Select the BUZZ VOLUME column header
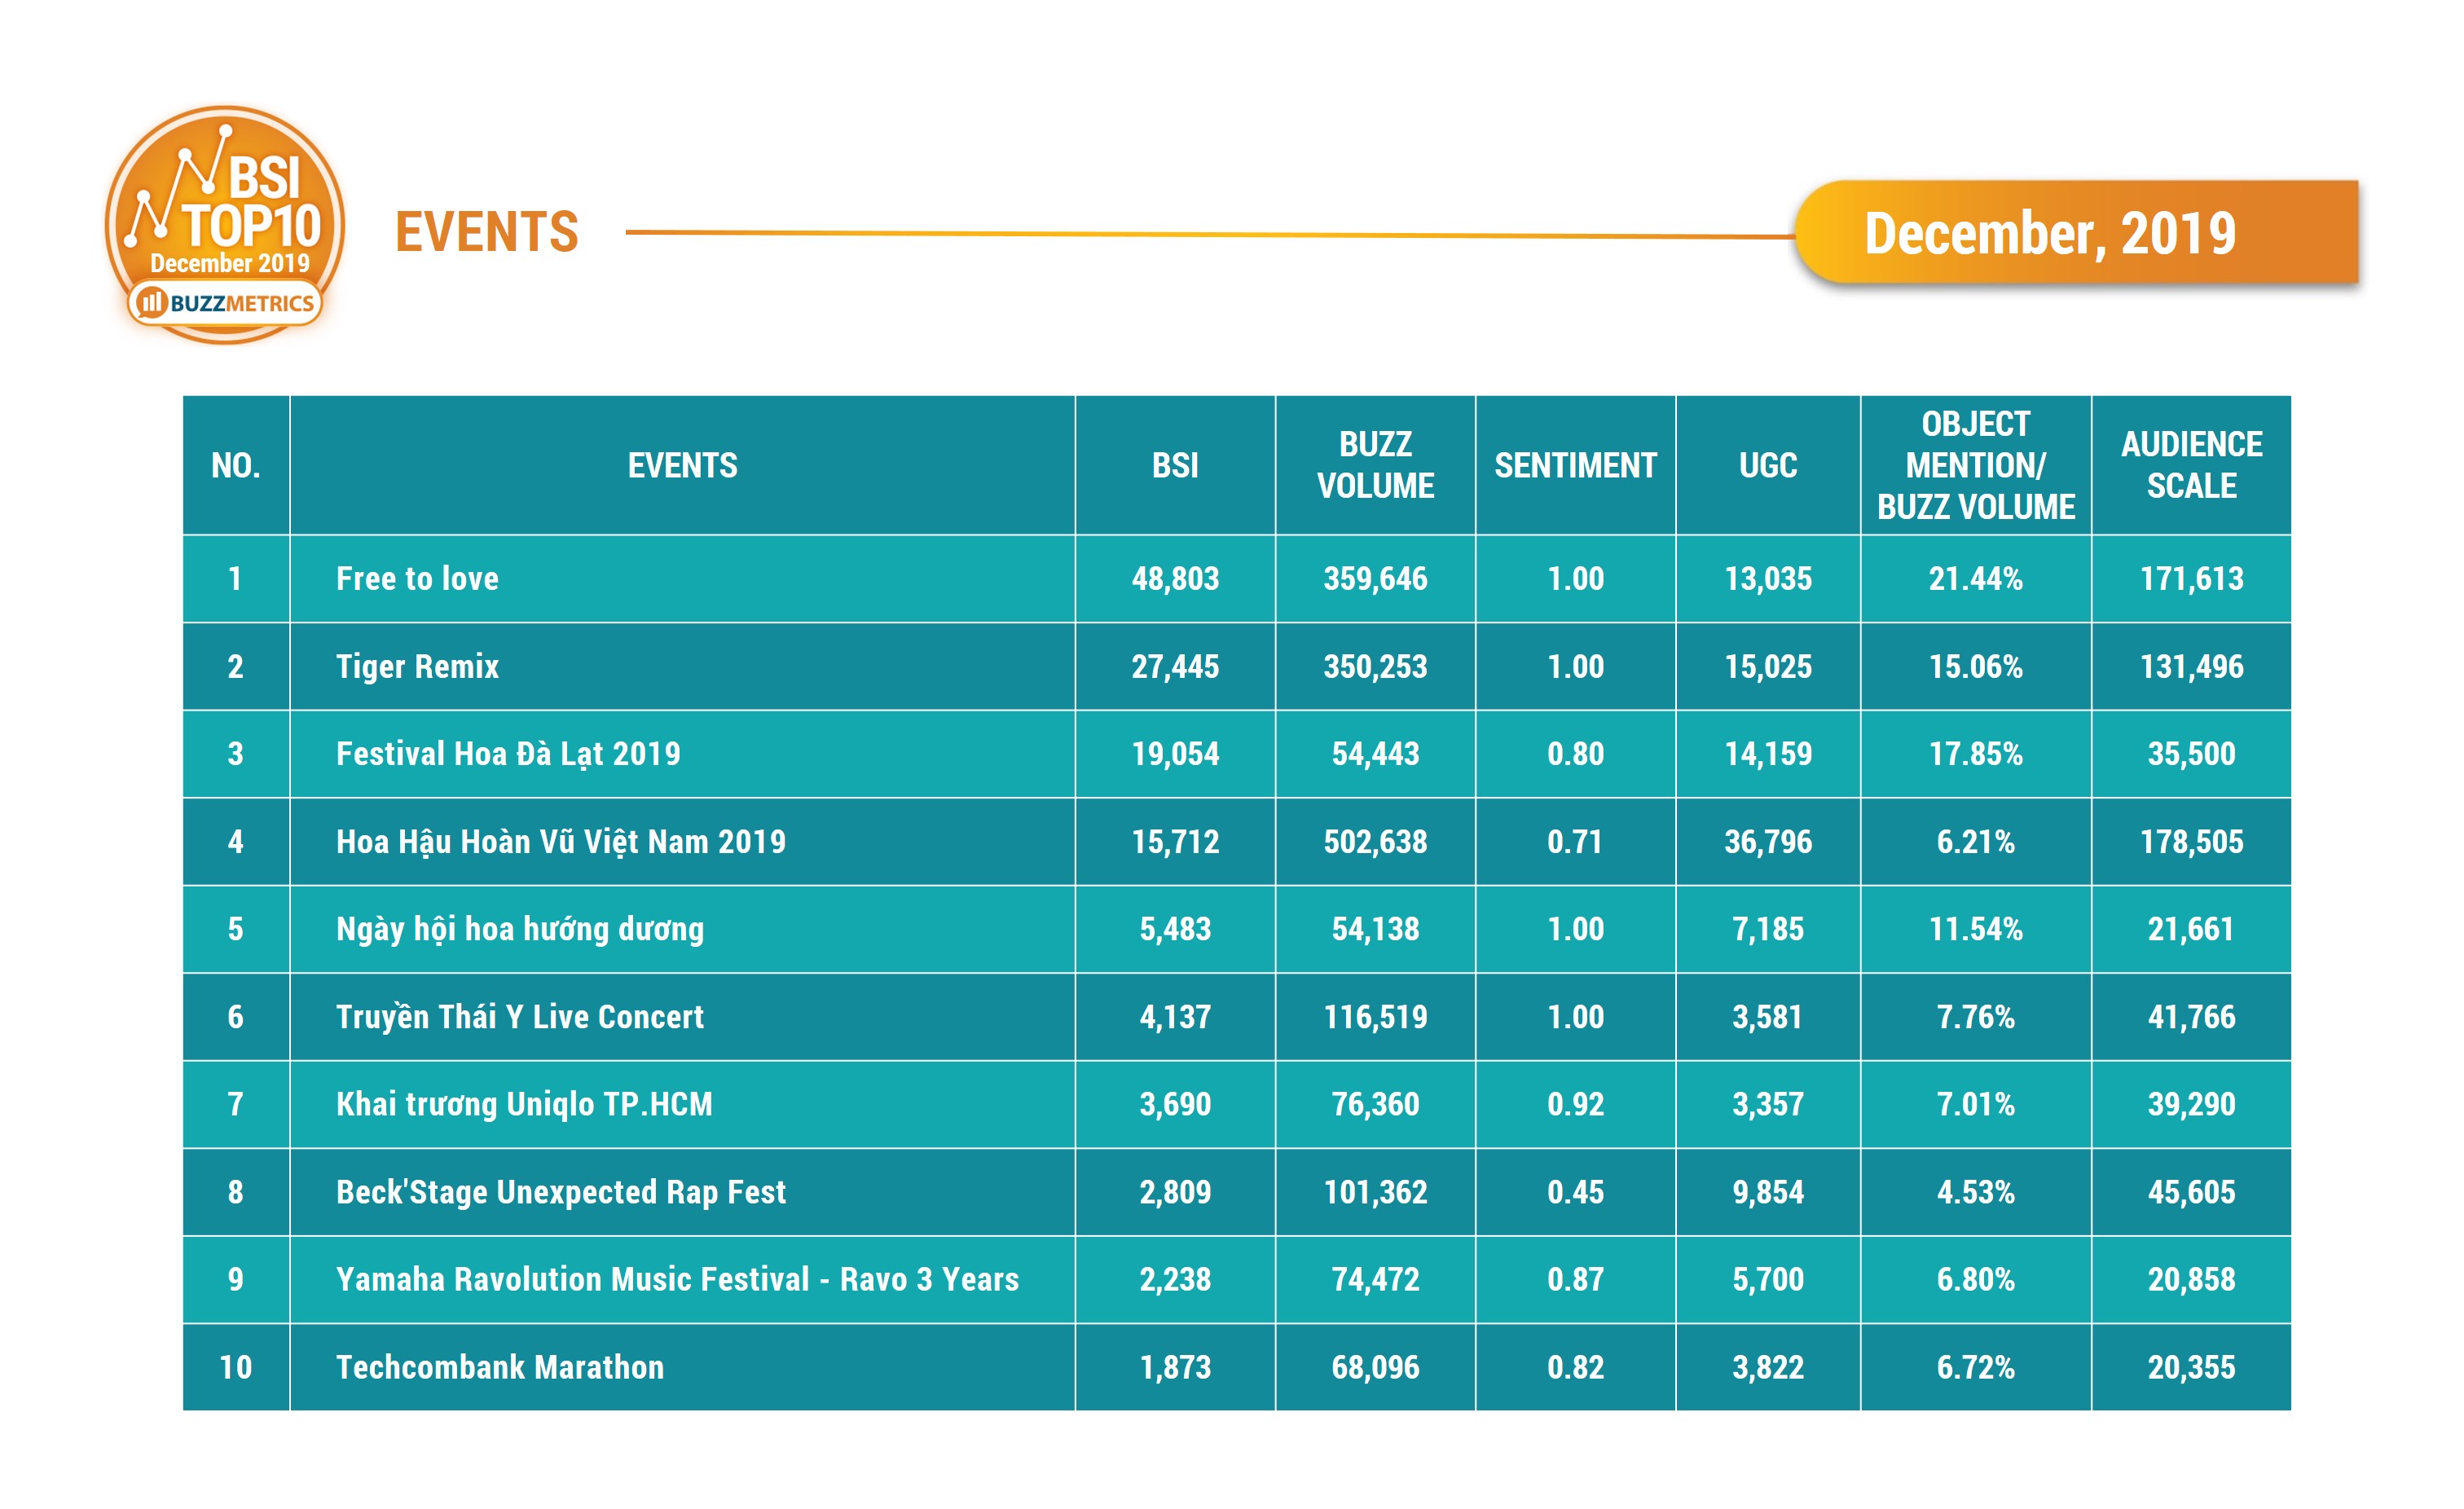The image size is (2464, 1509). pos(1375,465)
